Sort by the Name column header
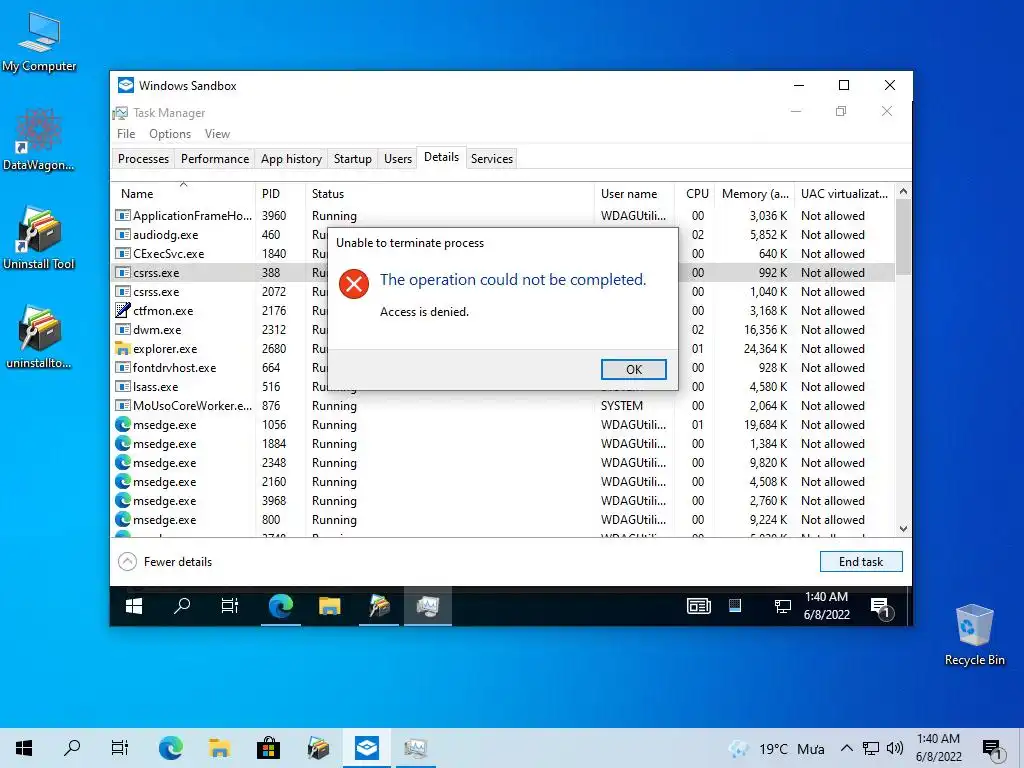The width and height of the screenshot is (1024, 768). pyautogui.click(x=183, y=193)
